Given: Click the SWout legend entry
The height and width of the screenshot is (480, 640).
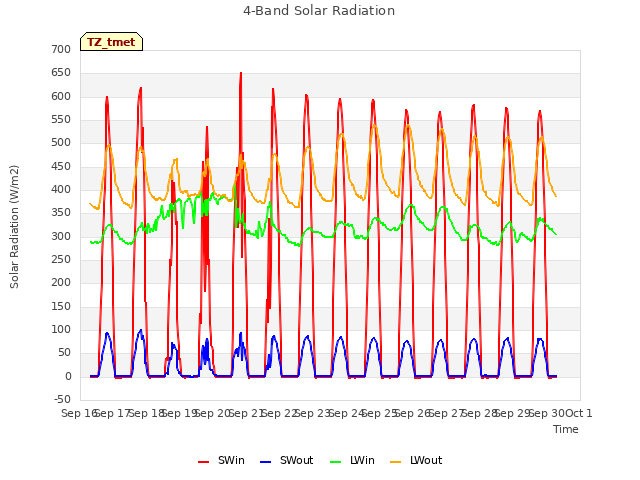Looking at the screenshot, I should tap(287, 460).
